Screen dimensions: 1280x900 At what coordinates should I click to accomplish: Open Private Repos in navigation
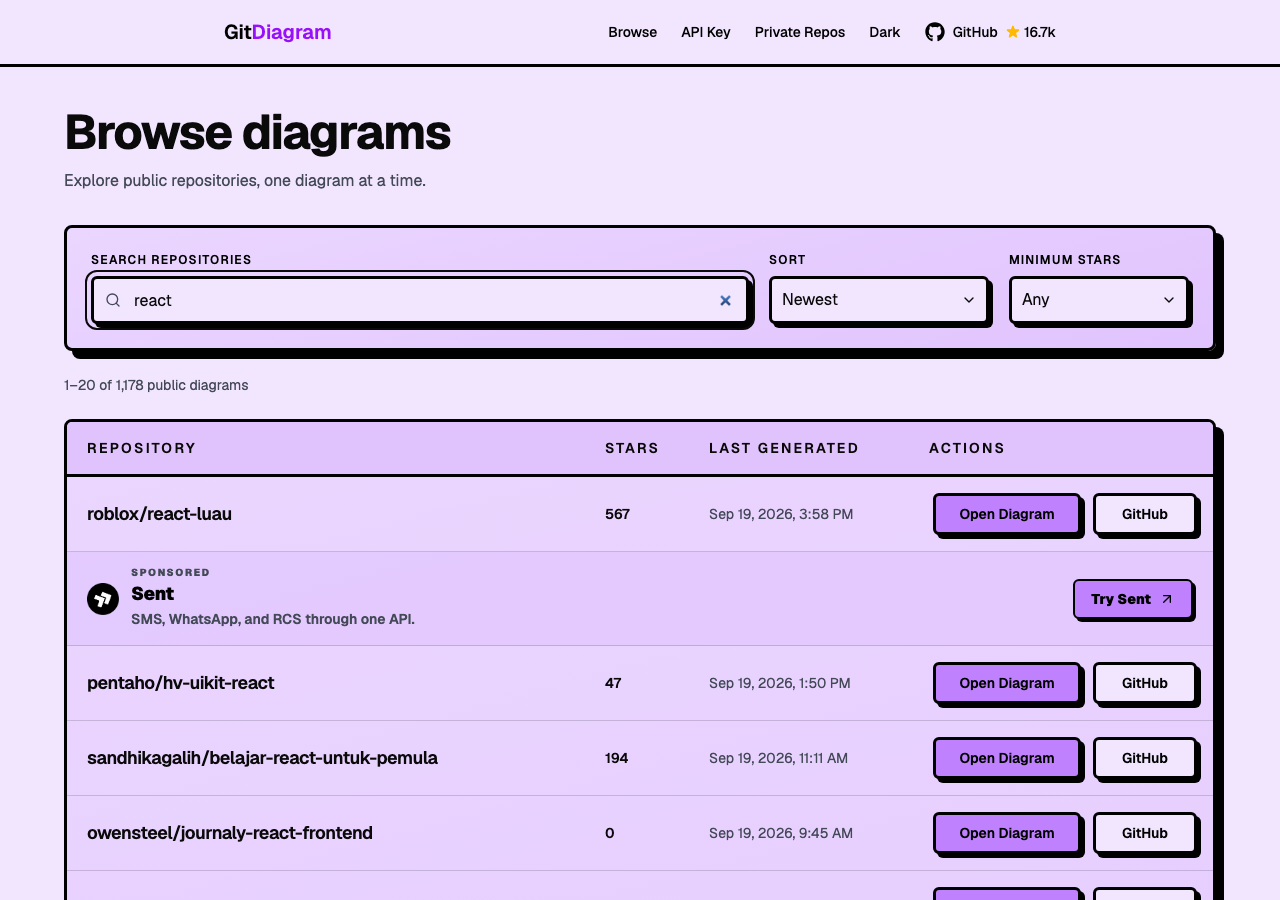click(x=800, y=32)
